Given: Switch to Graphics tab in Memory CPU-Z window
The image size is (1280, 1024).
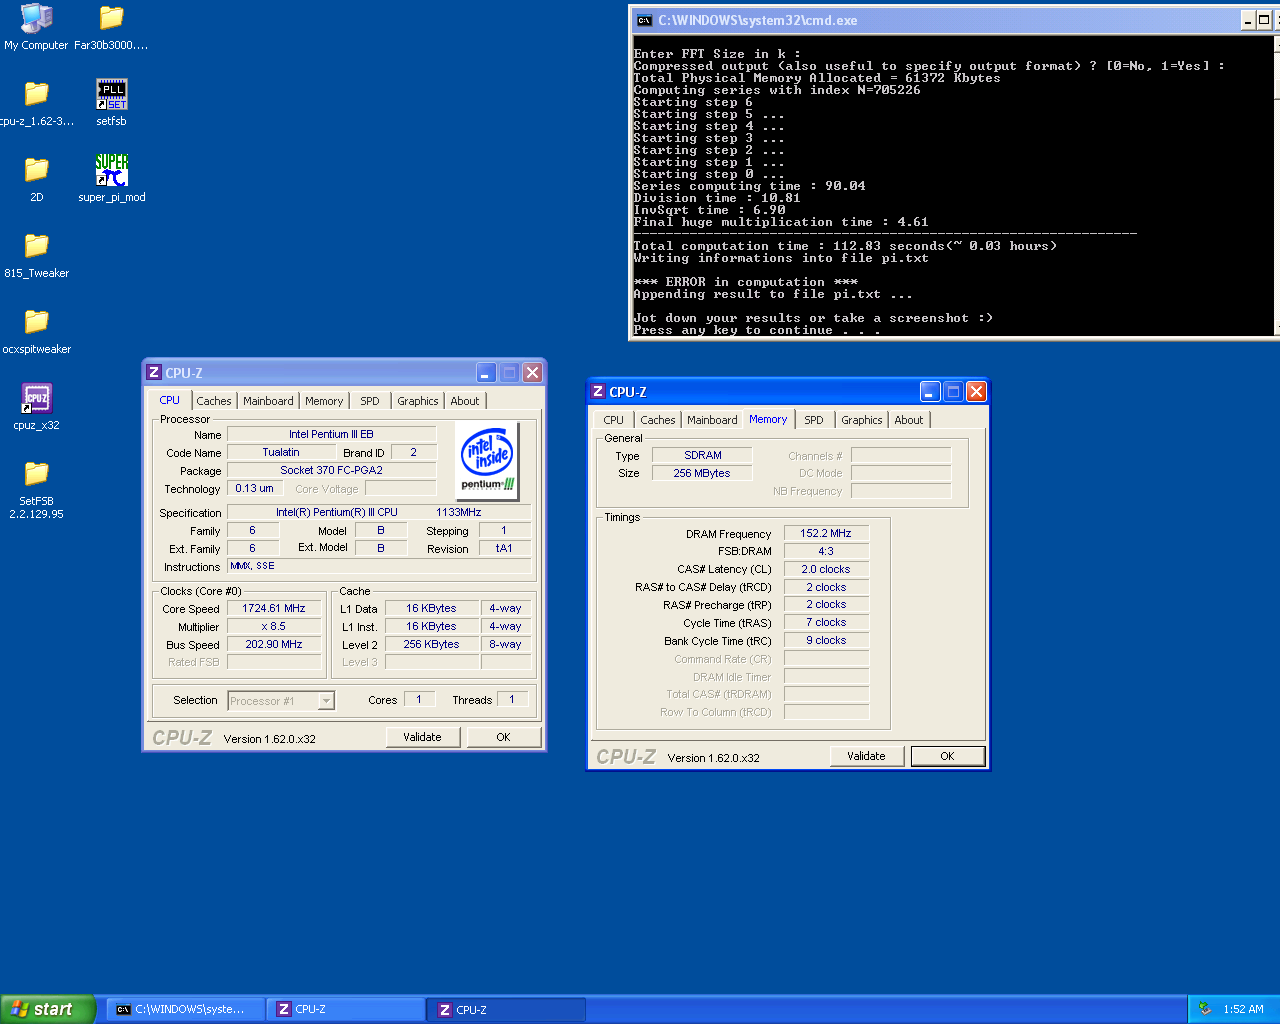Looking at the screenshot, I should pos(861,420).
